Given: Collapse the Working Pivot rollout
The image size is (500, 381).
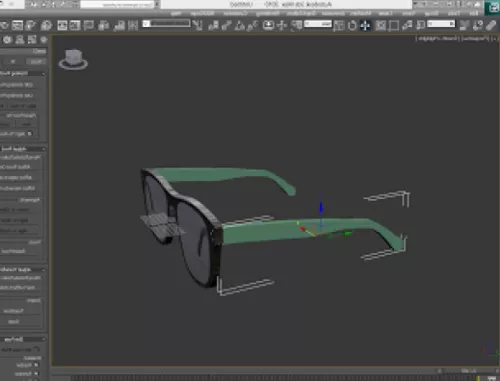Looking at the screenshot, I should [x=22, y=73].
